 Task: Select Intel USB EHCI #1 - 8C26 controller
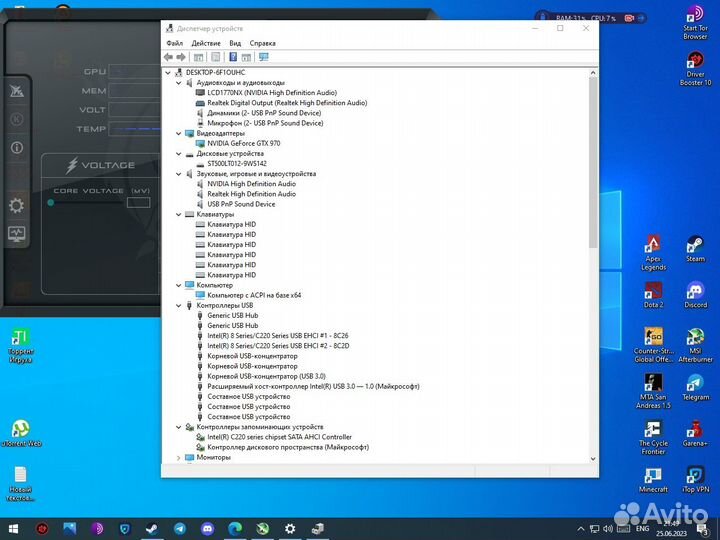point(278,336)
